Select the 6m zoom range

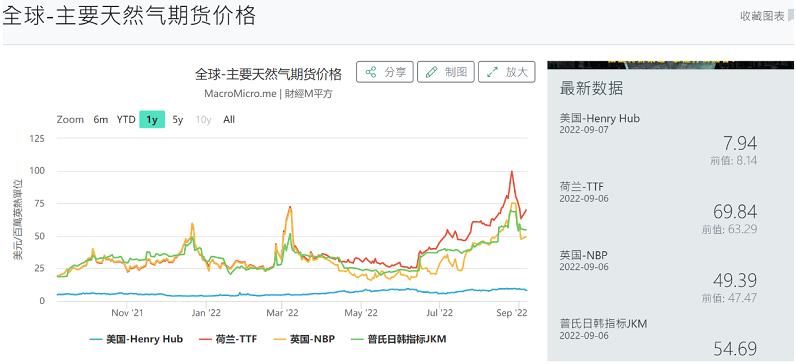click(x=101, y=120)
